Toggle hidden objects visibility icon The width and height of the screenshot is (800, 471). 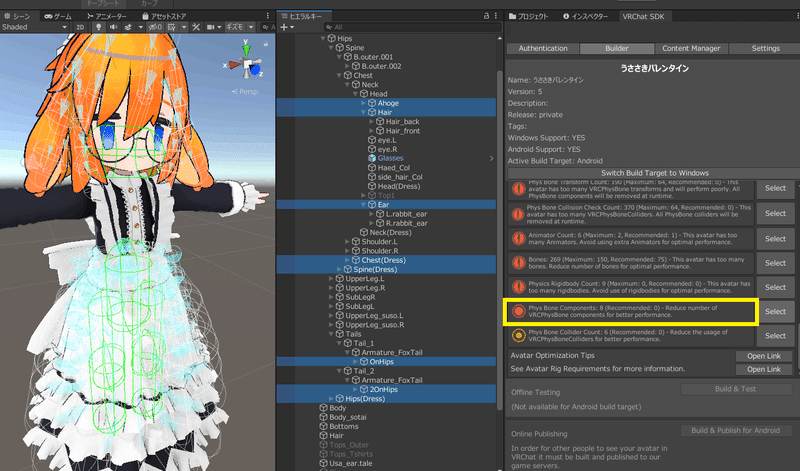[x=155, y=27]
